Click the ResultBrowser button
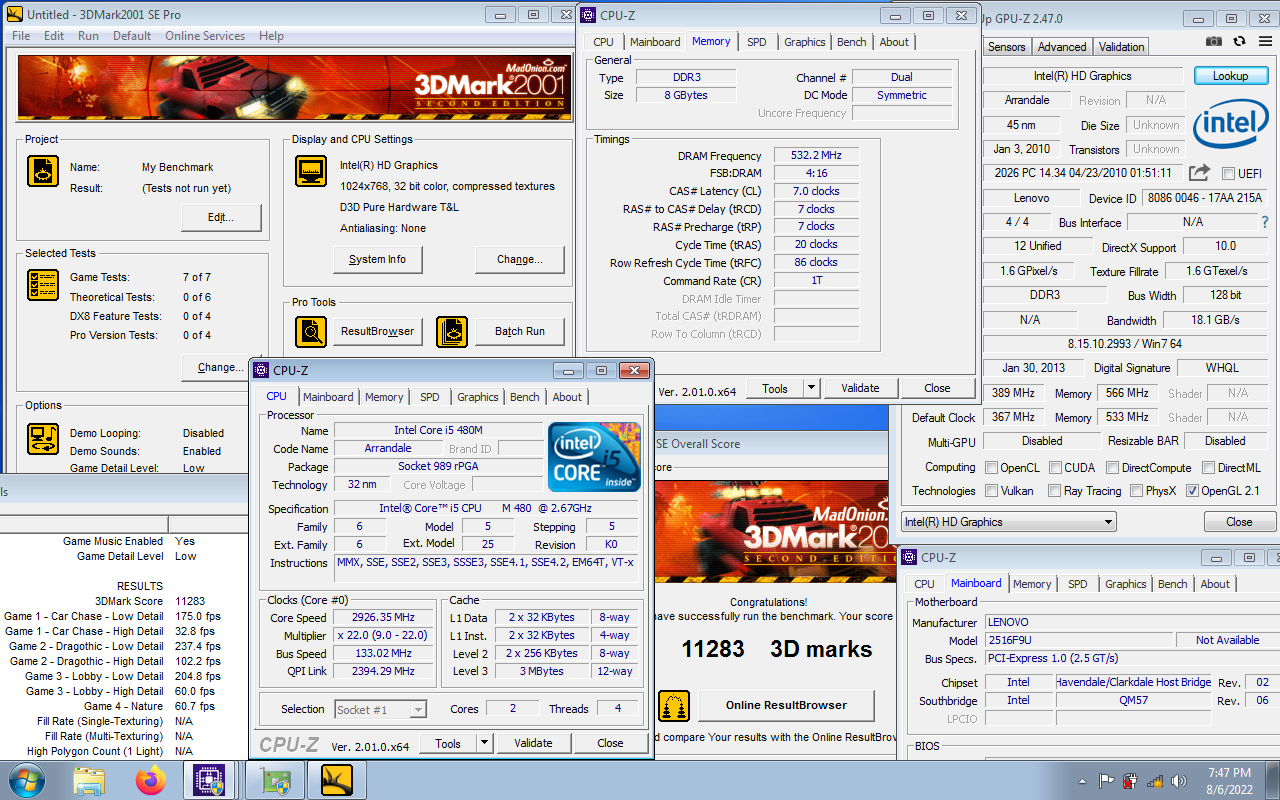Image resolution: width=1280 pixels, height=800 pixels. tap(377, 332)
